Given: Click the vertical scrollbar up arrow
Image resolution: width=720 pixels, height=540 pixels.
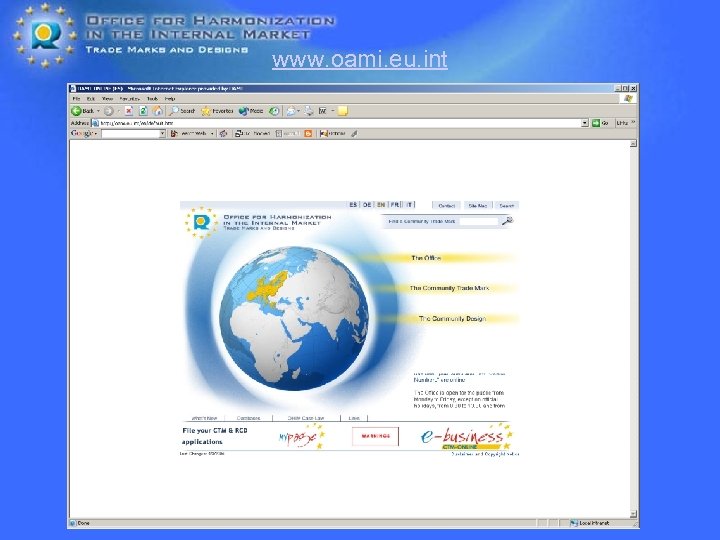Looking at the screenshot, I should click(x=633, y=144).
